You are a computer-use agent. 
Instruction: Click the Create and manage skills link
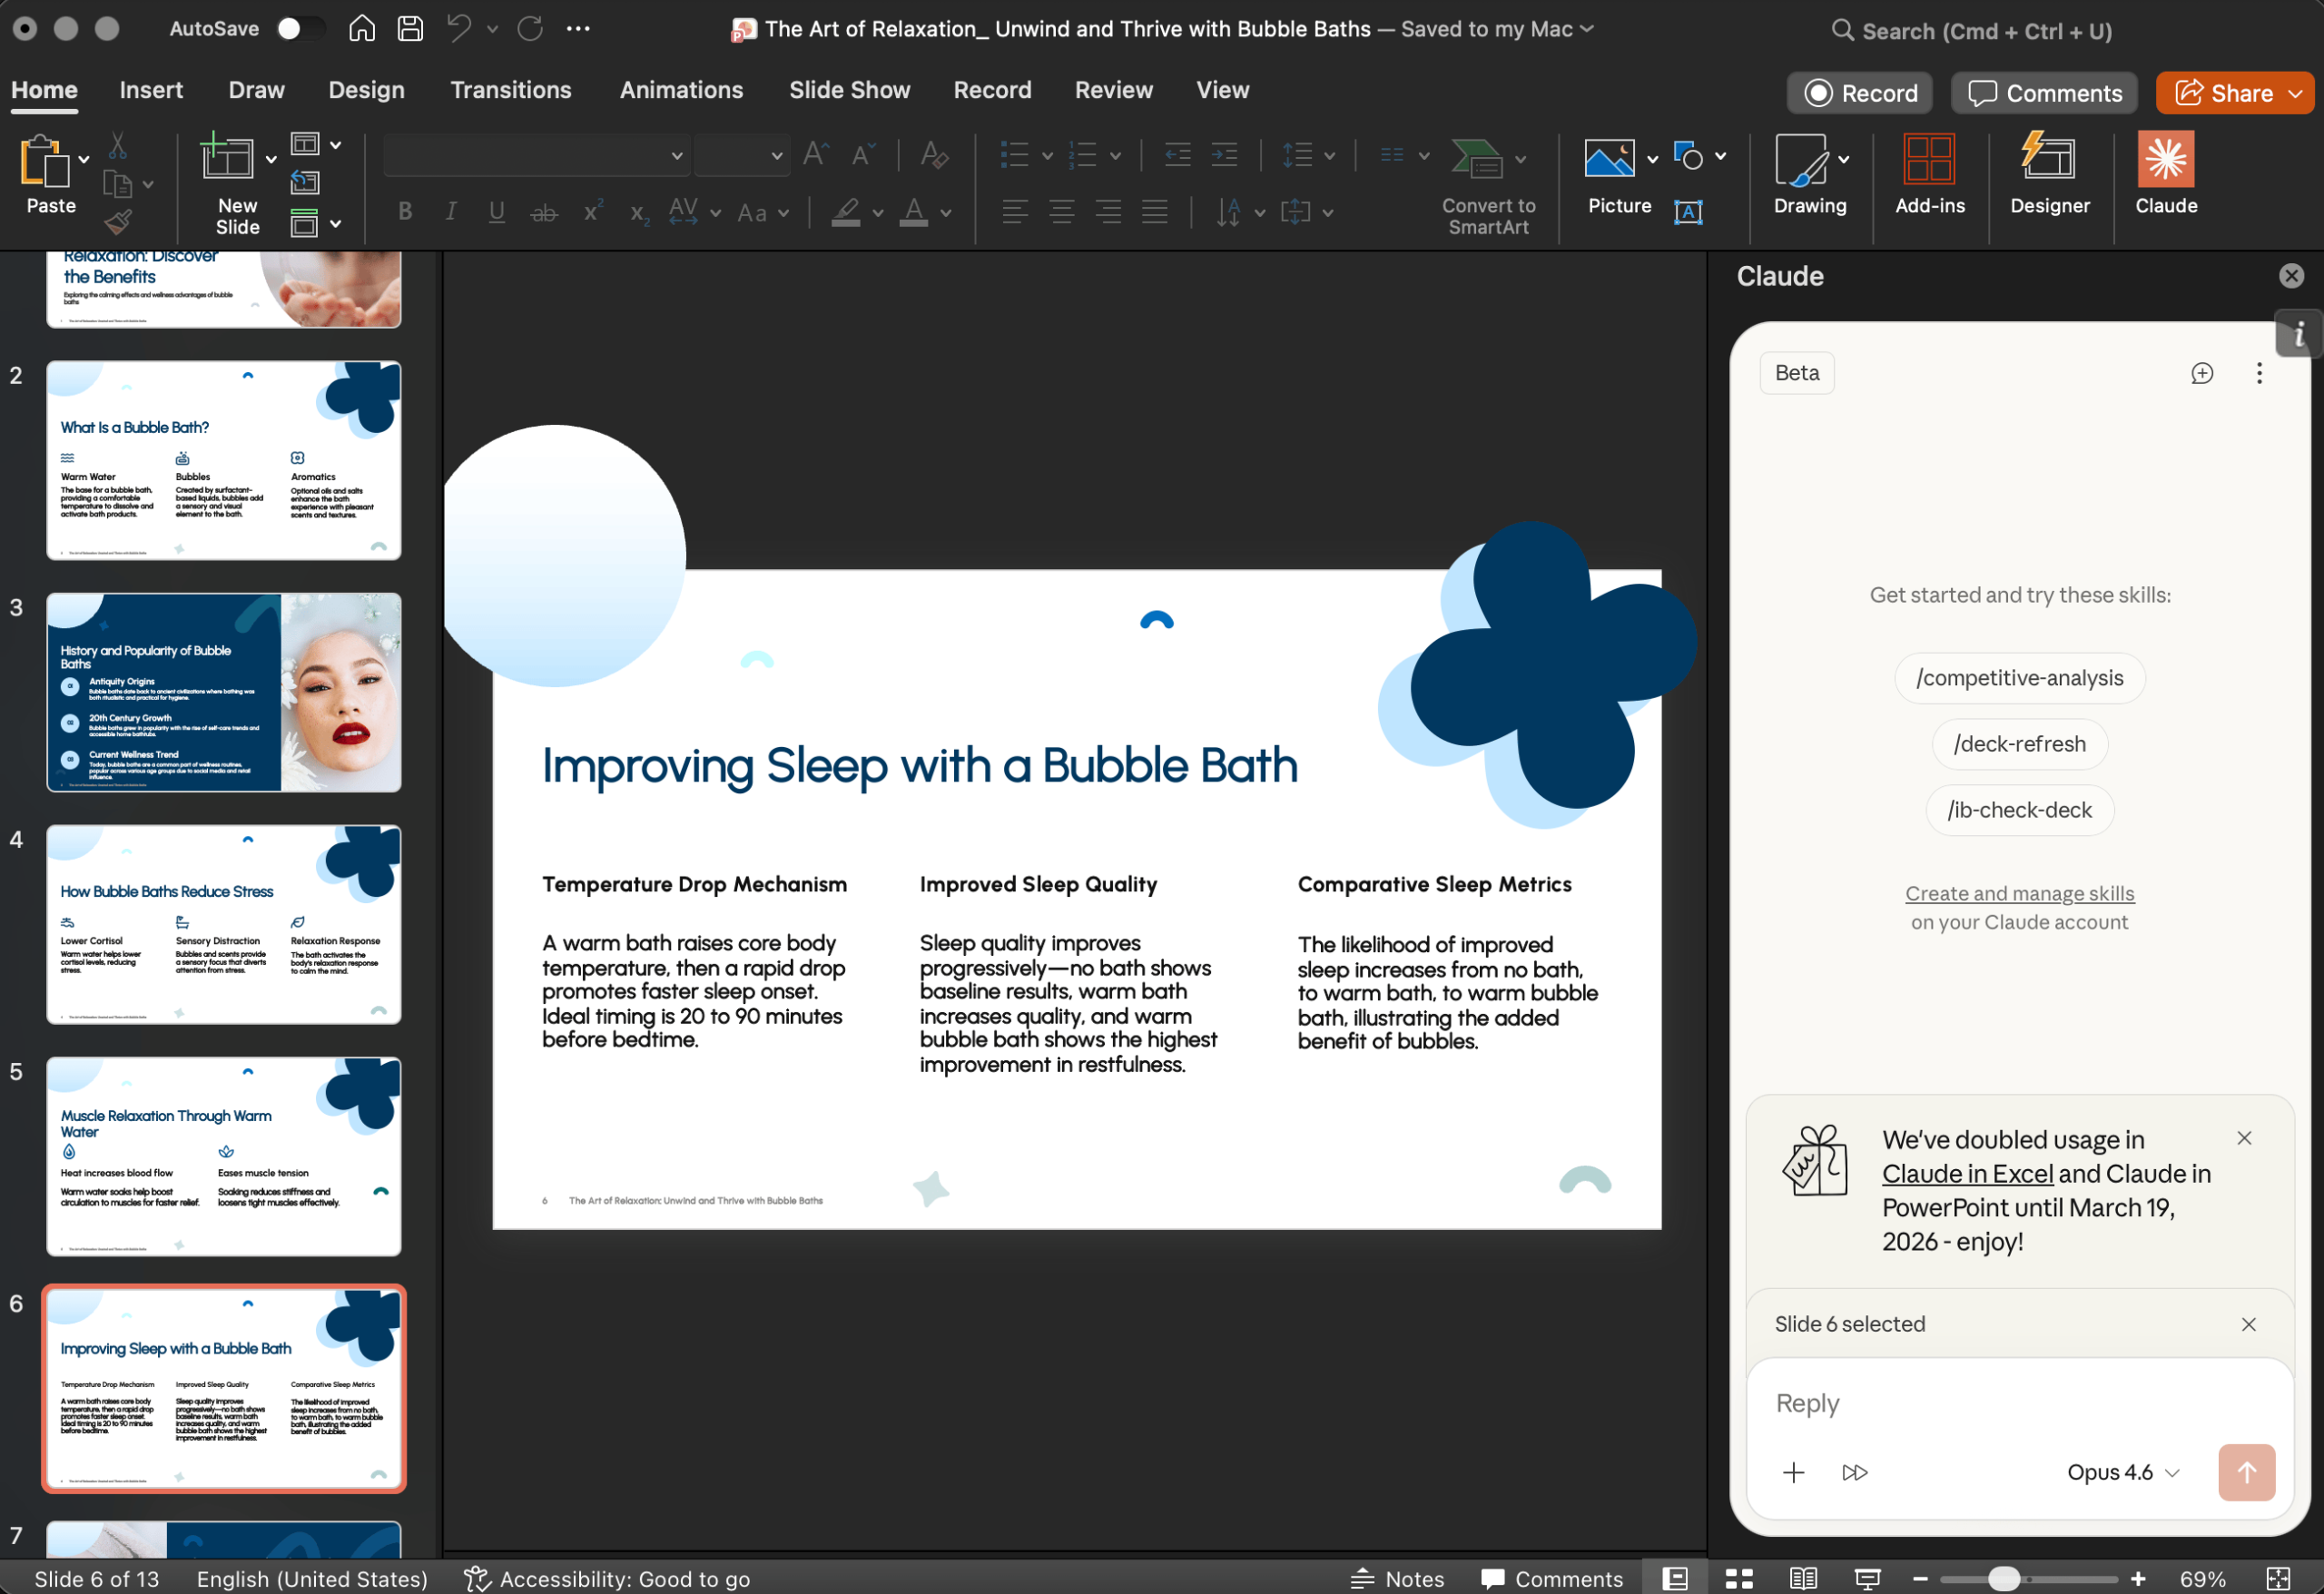(x=2018, y=893)
